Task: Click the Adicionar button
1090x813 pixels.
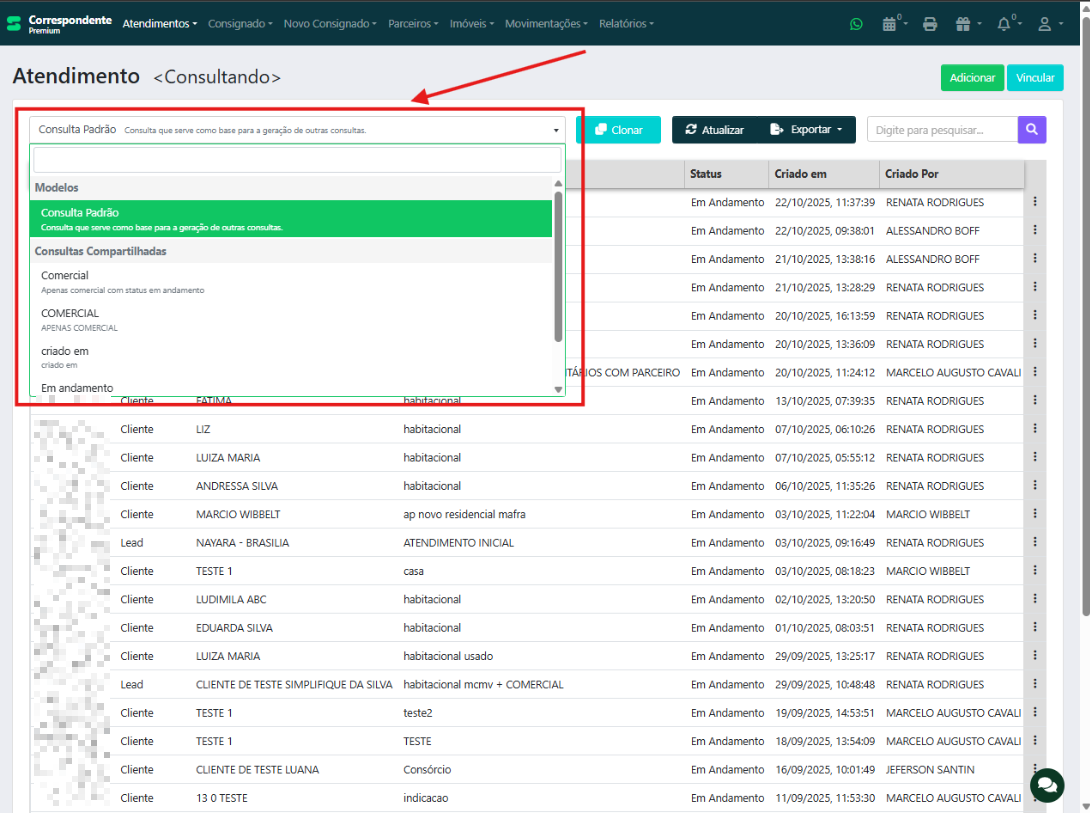Action: coord(972,78)
